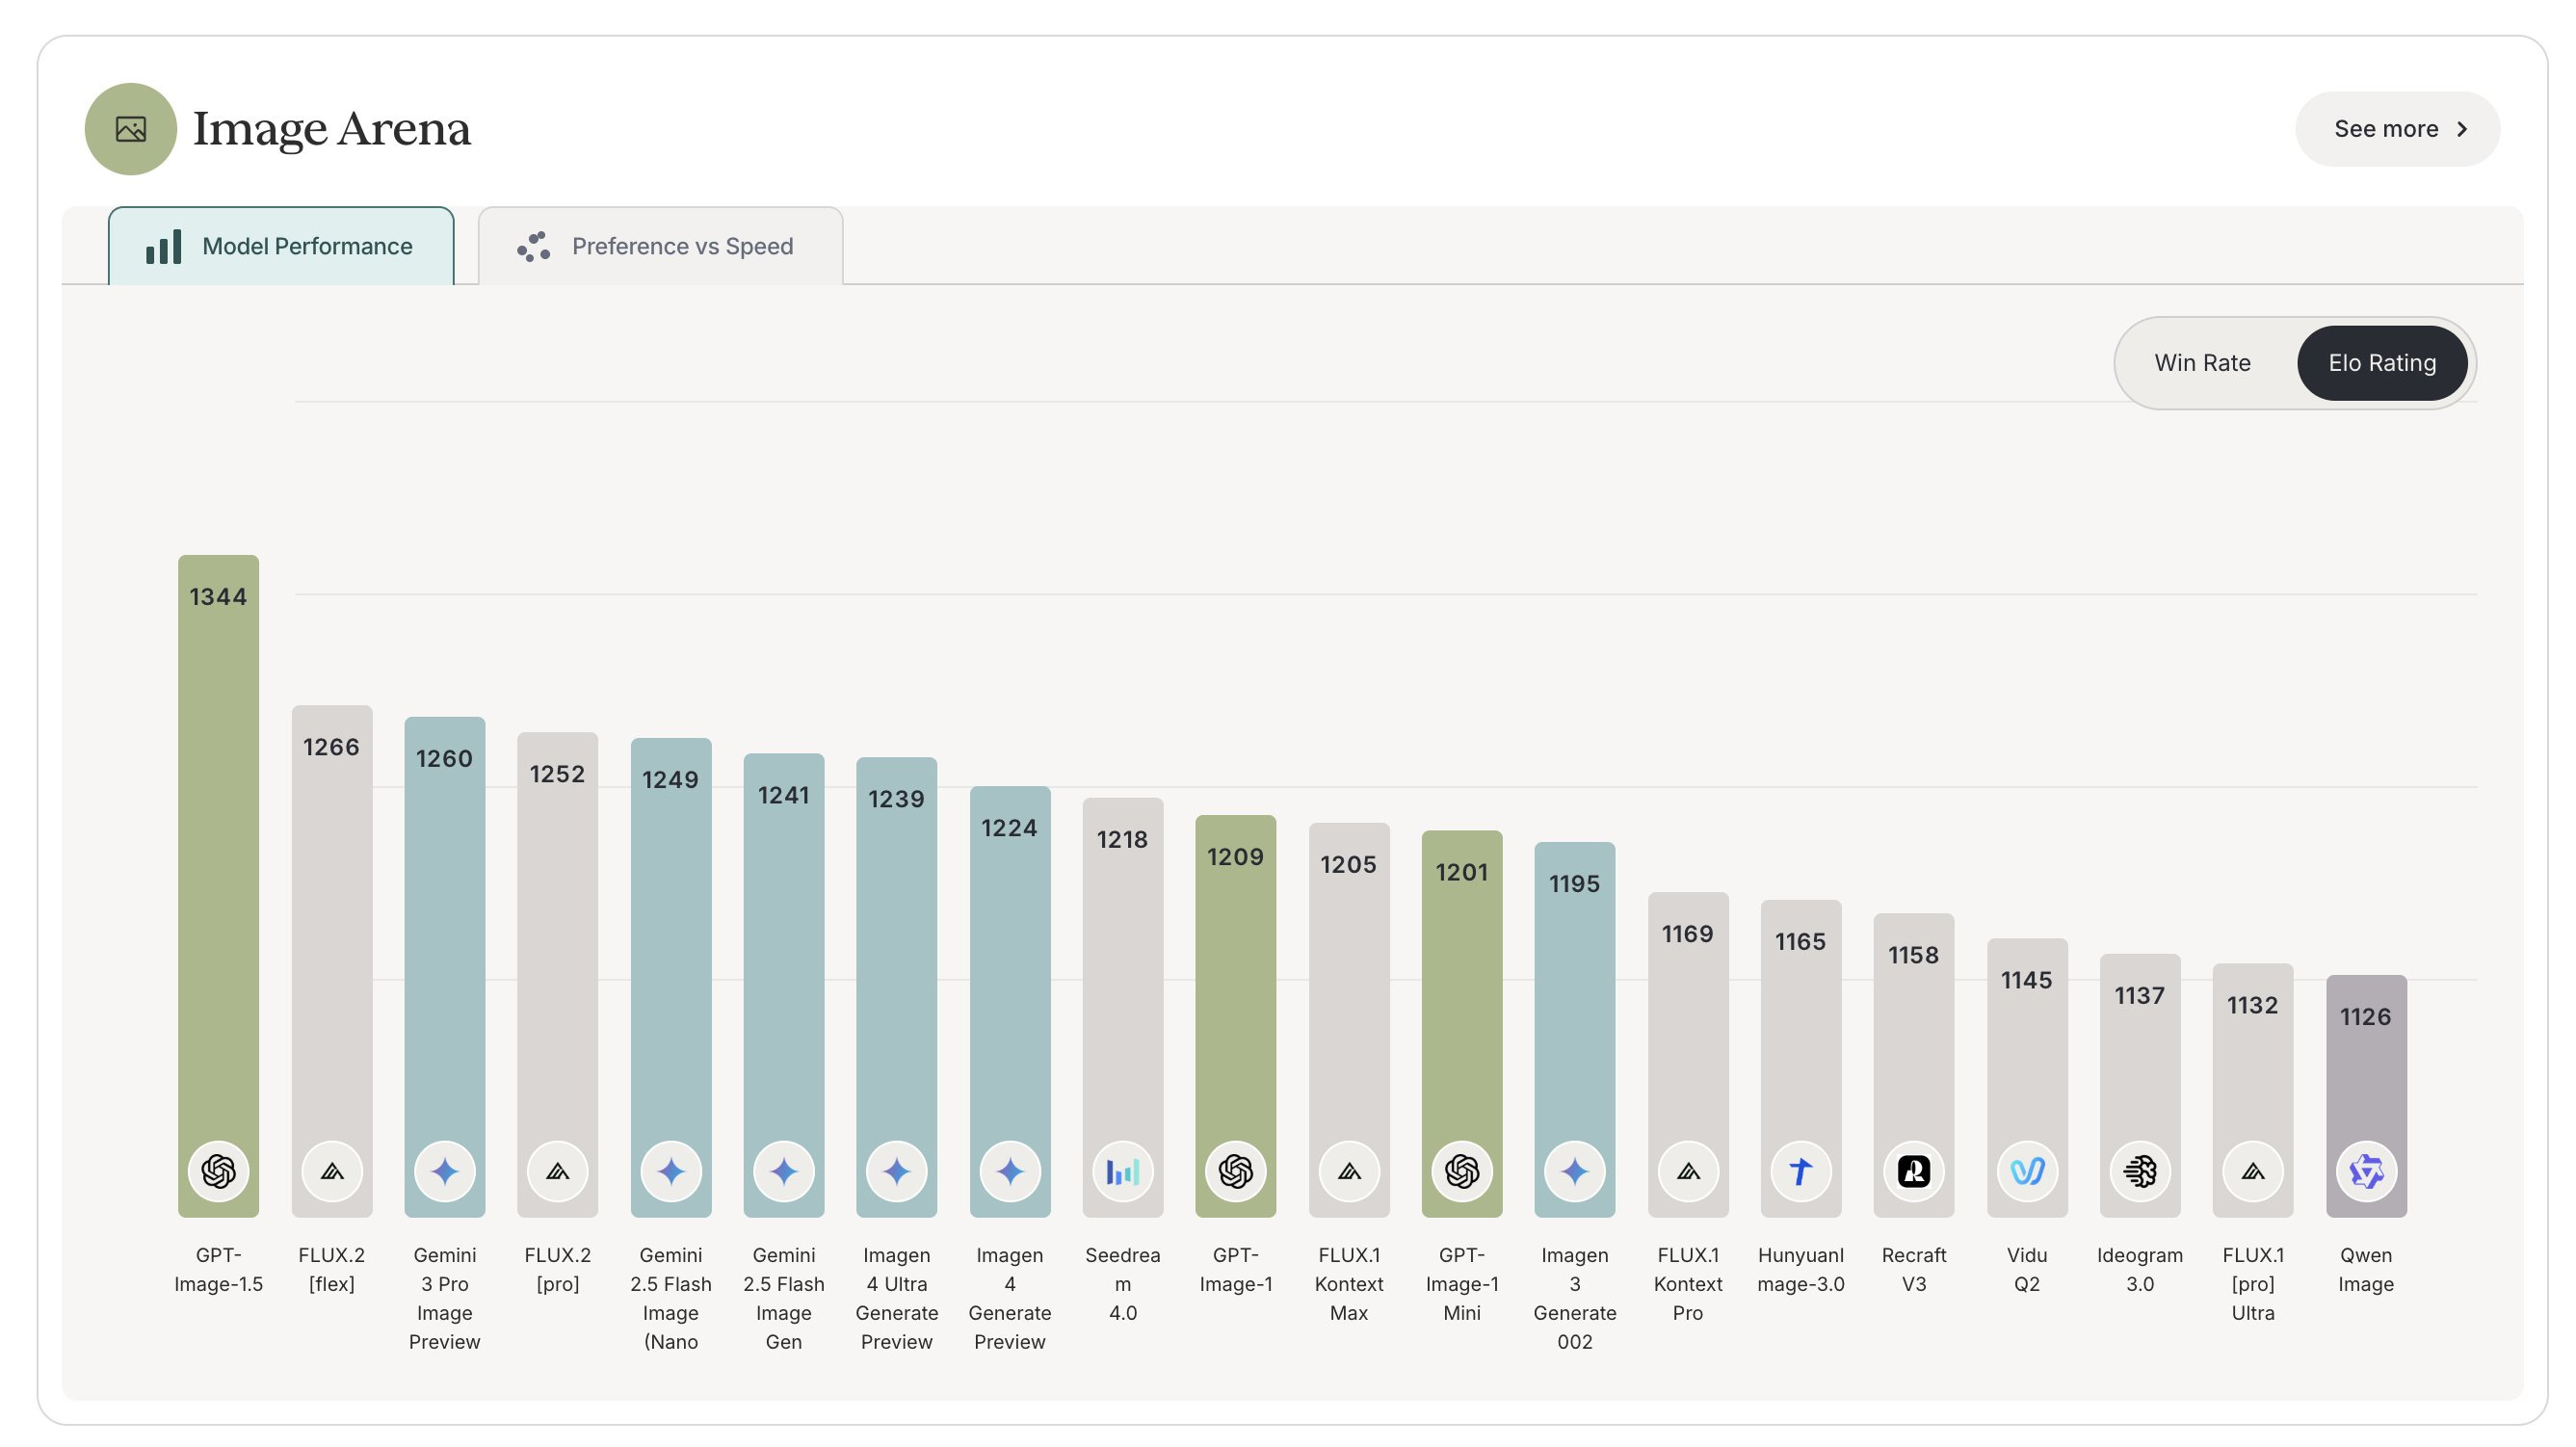Click the Image Arena picture icon
The width and height of the screenshot is (2576, 1447).
131,129
